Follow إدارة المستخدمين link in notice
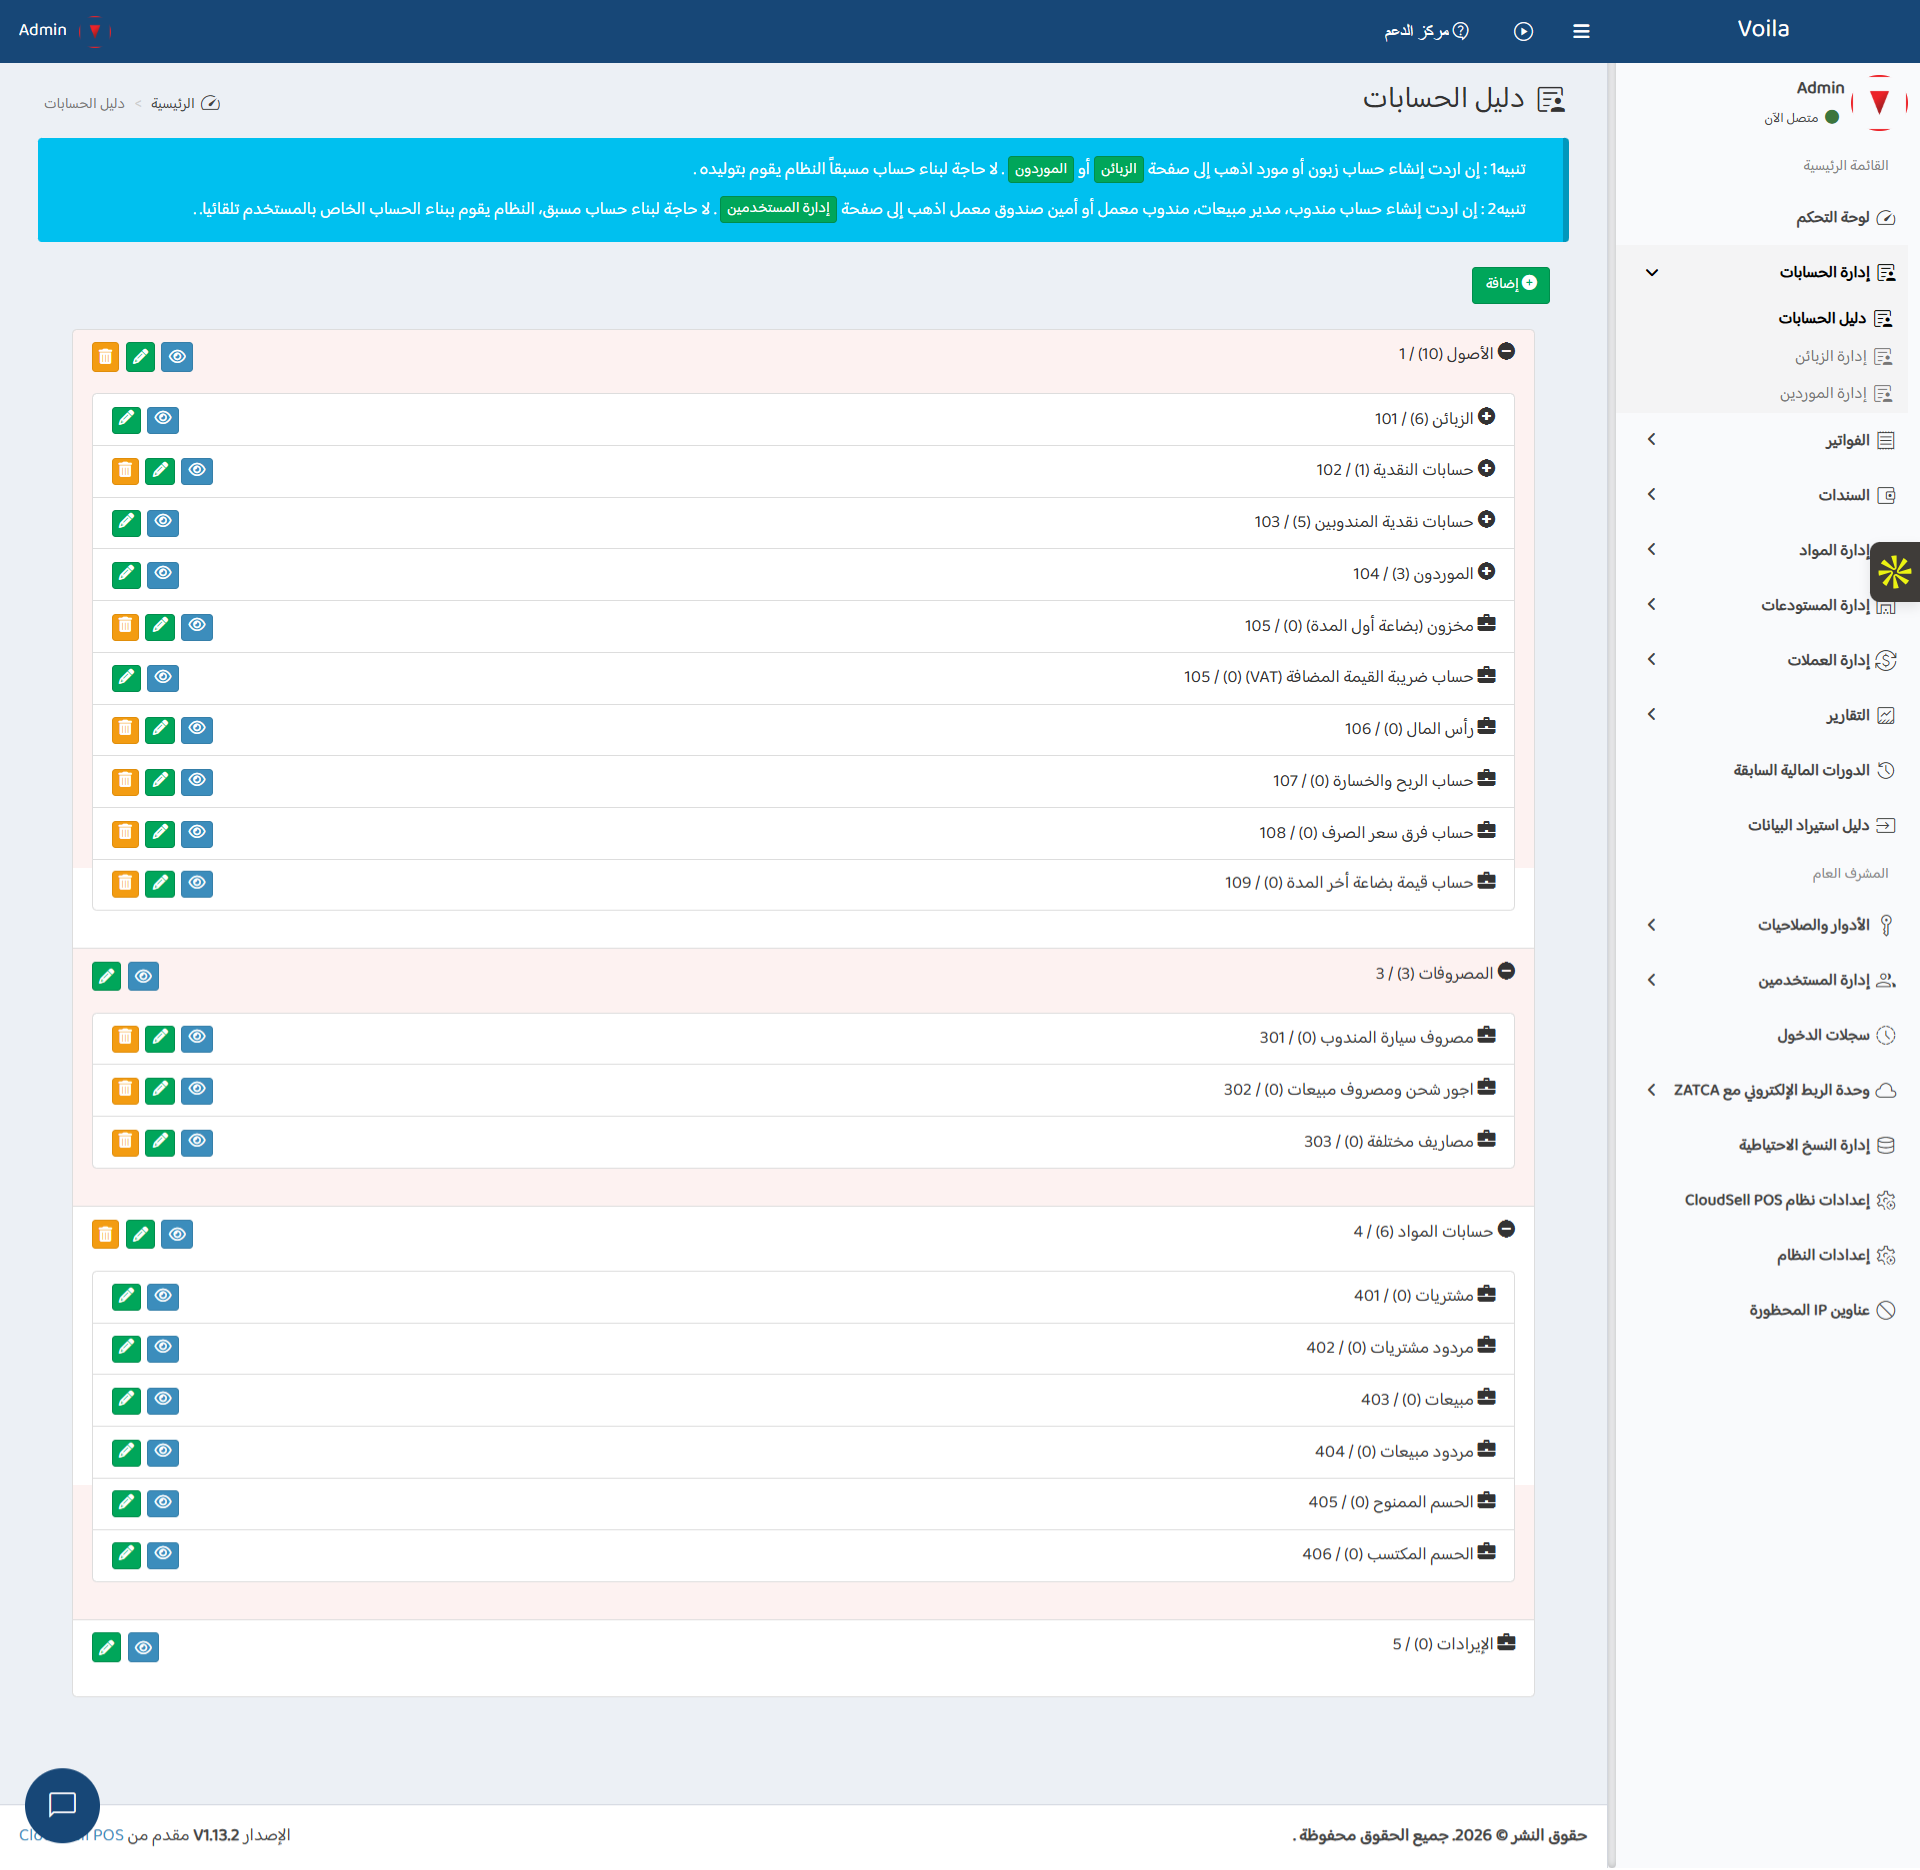The image size is (1920, 1870). [x=778, y=208]
